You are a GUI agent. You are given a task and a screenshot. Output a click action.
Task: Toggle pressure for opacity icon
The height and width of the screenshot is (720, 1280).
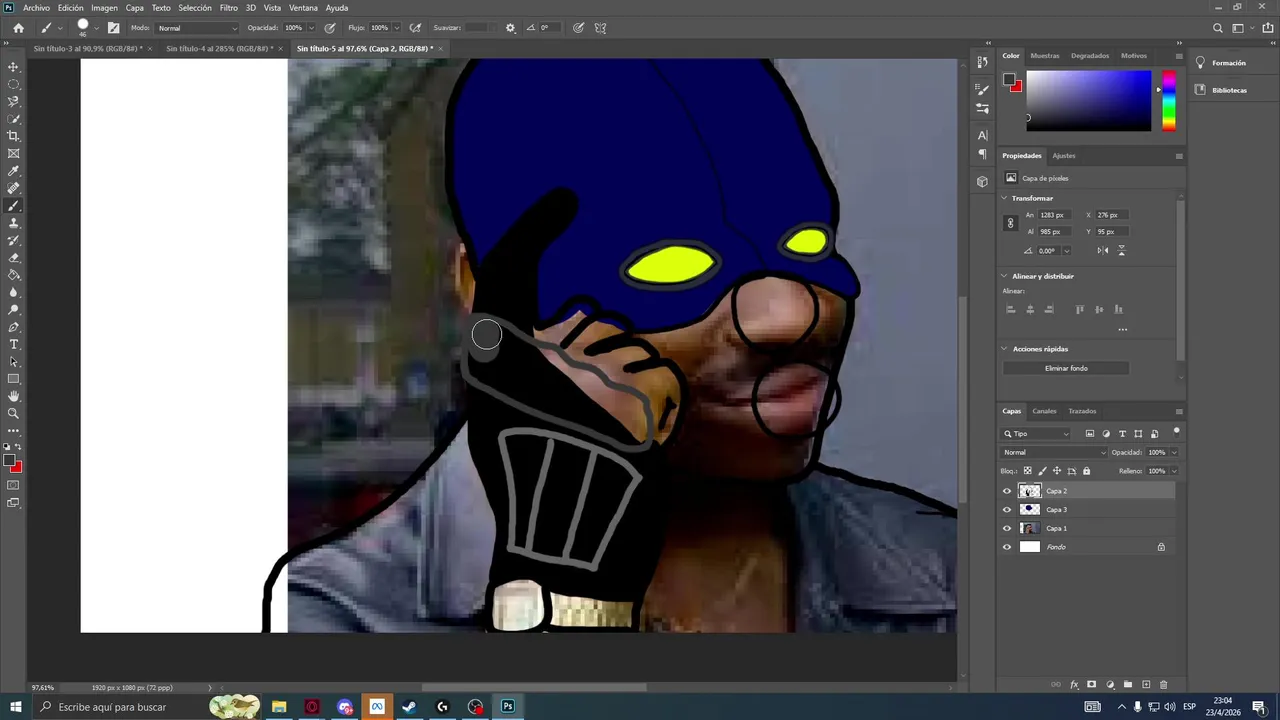[x=330, y=28]
